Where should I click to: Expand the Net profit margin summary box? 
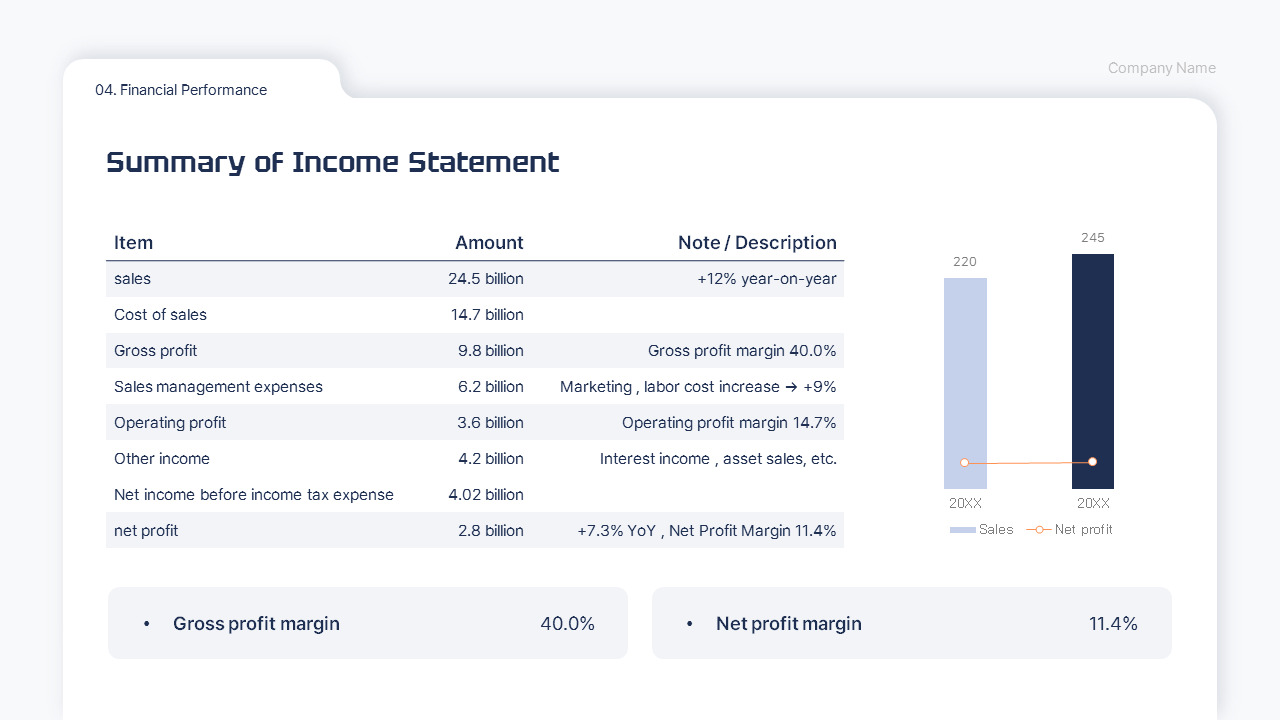pos(912,623)
